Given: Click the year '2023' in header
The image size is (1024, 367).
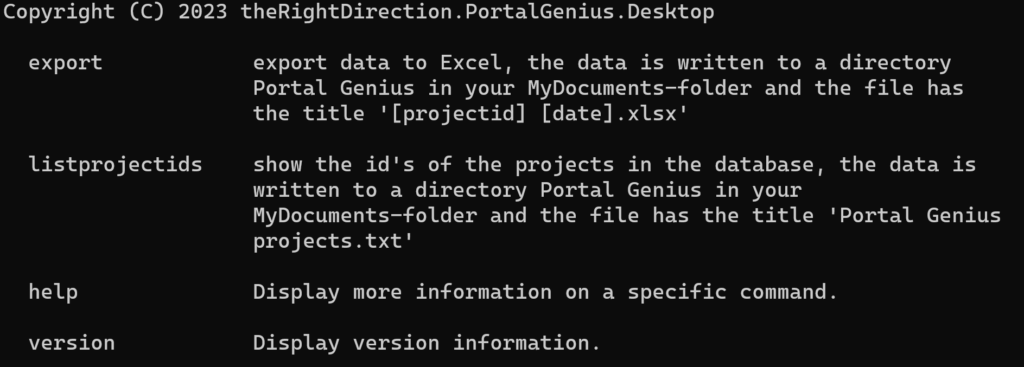Looking at the screenshot, I should 203,12.
